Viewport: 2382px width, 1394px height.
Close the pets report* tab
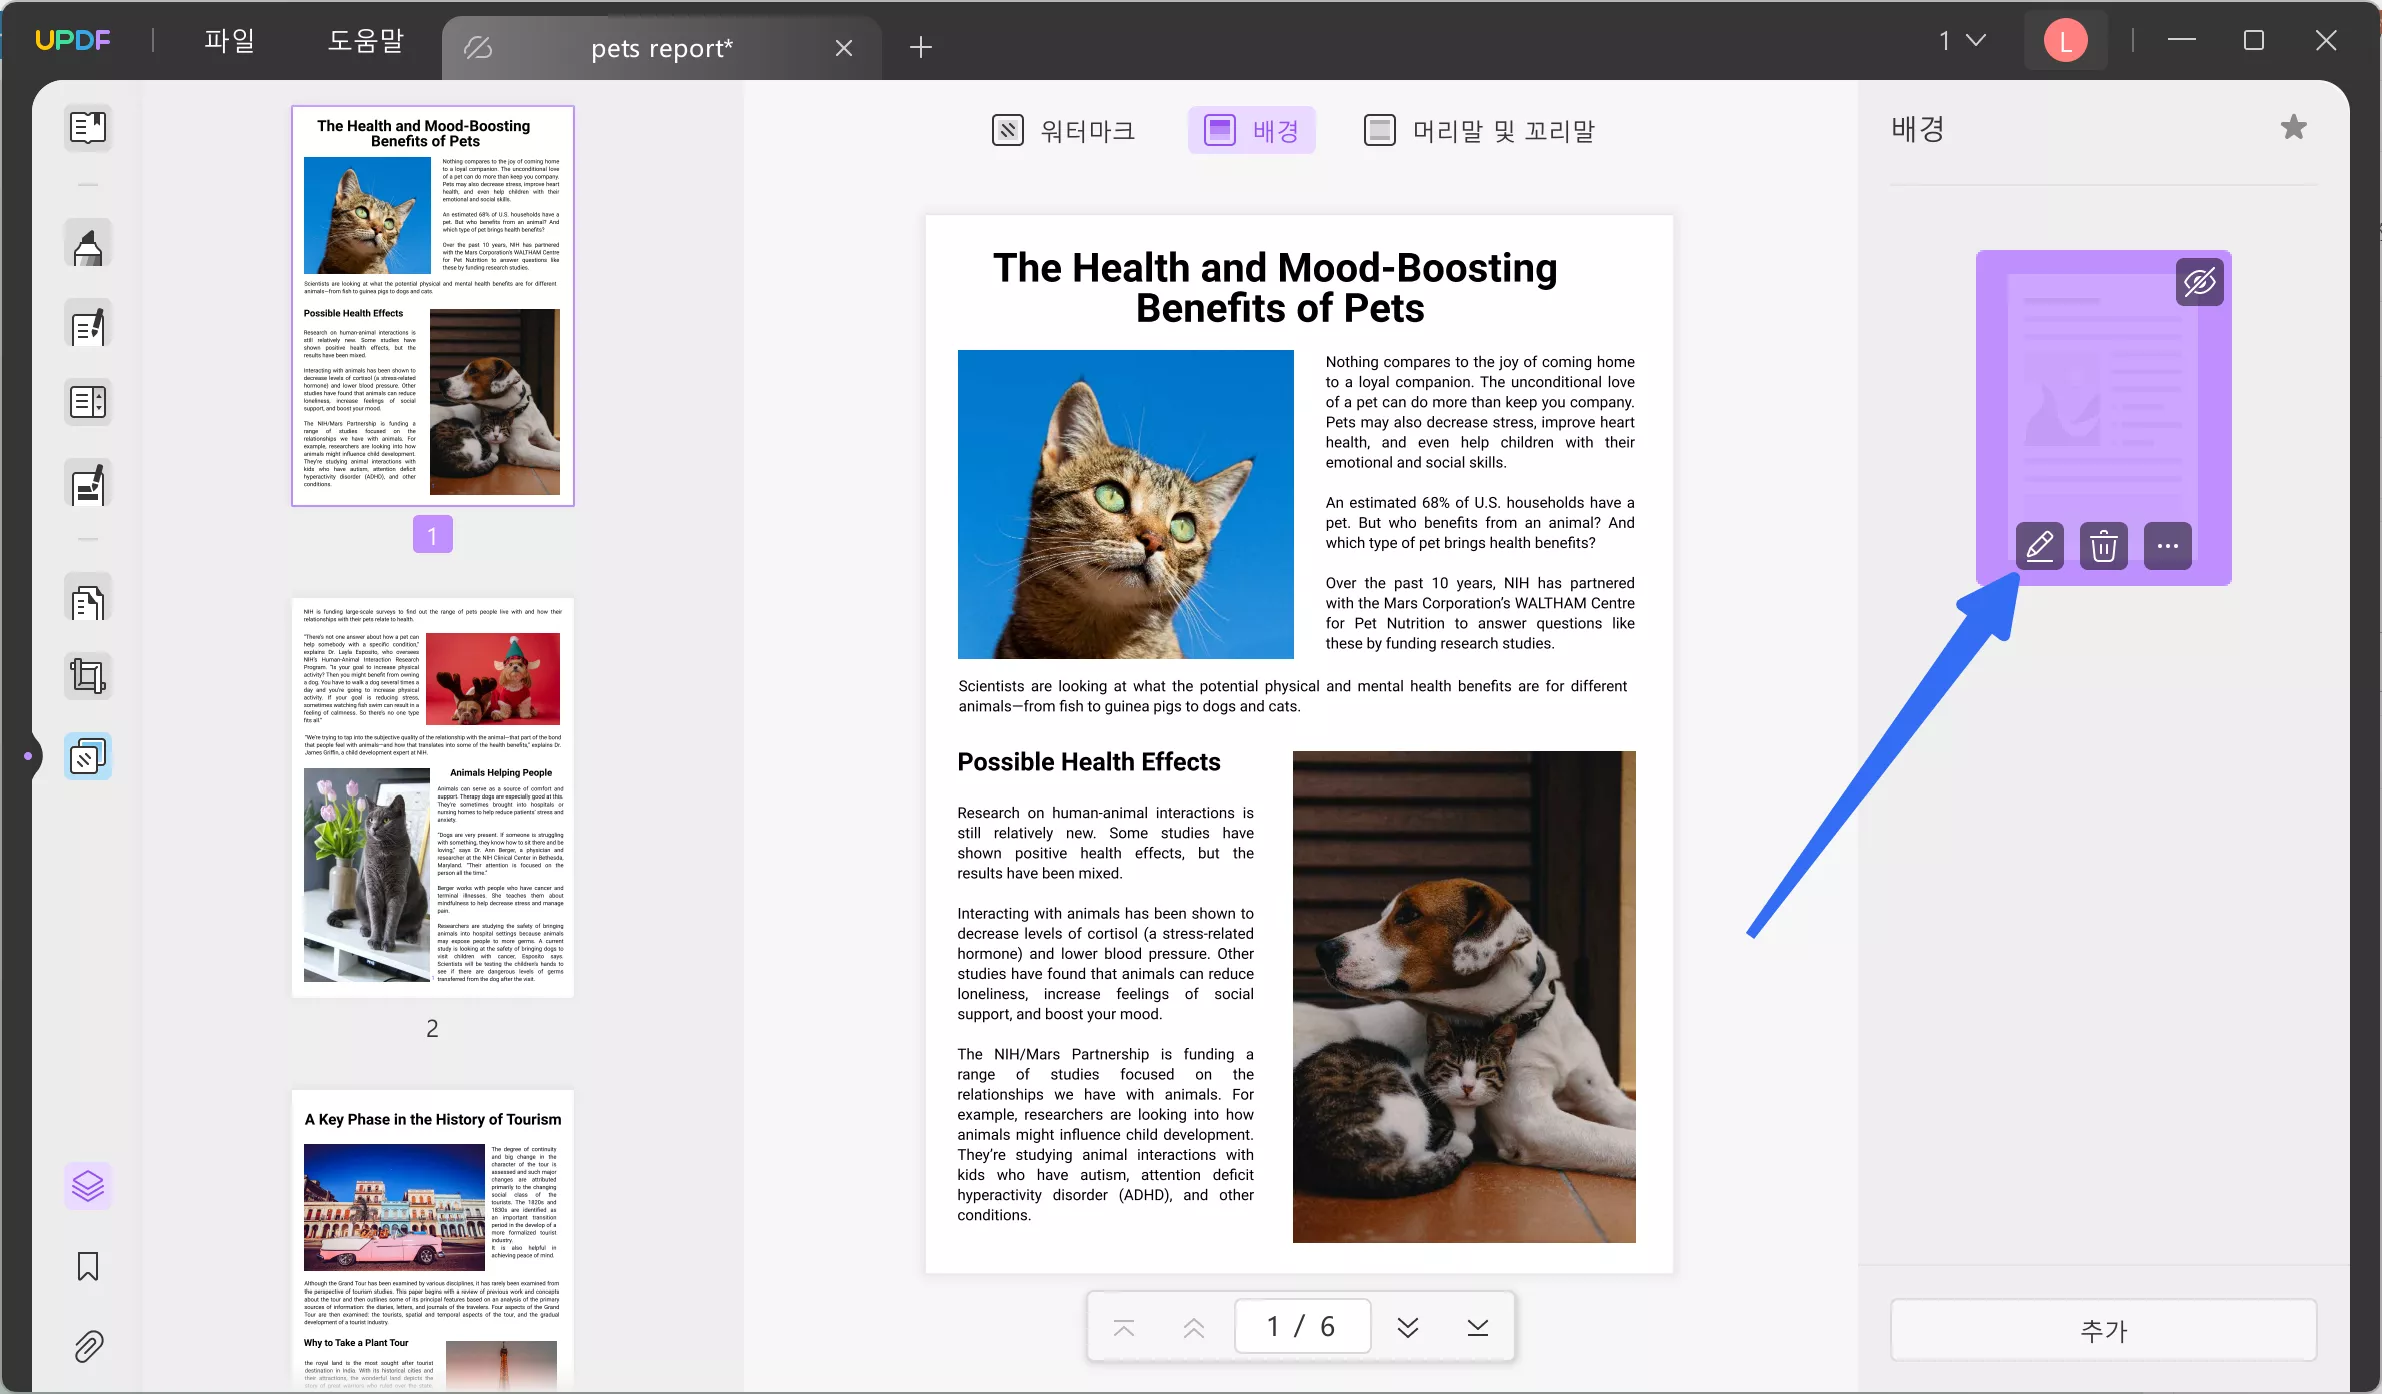coord(844,48)
